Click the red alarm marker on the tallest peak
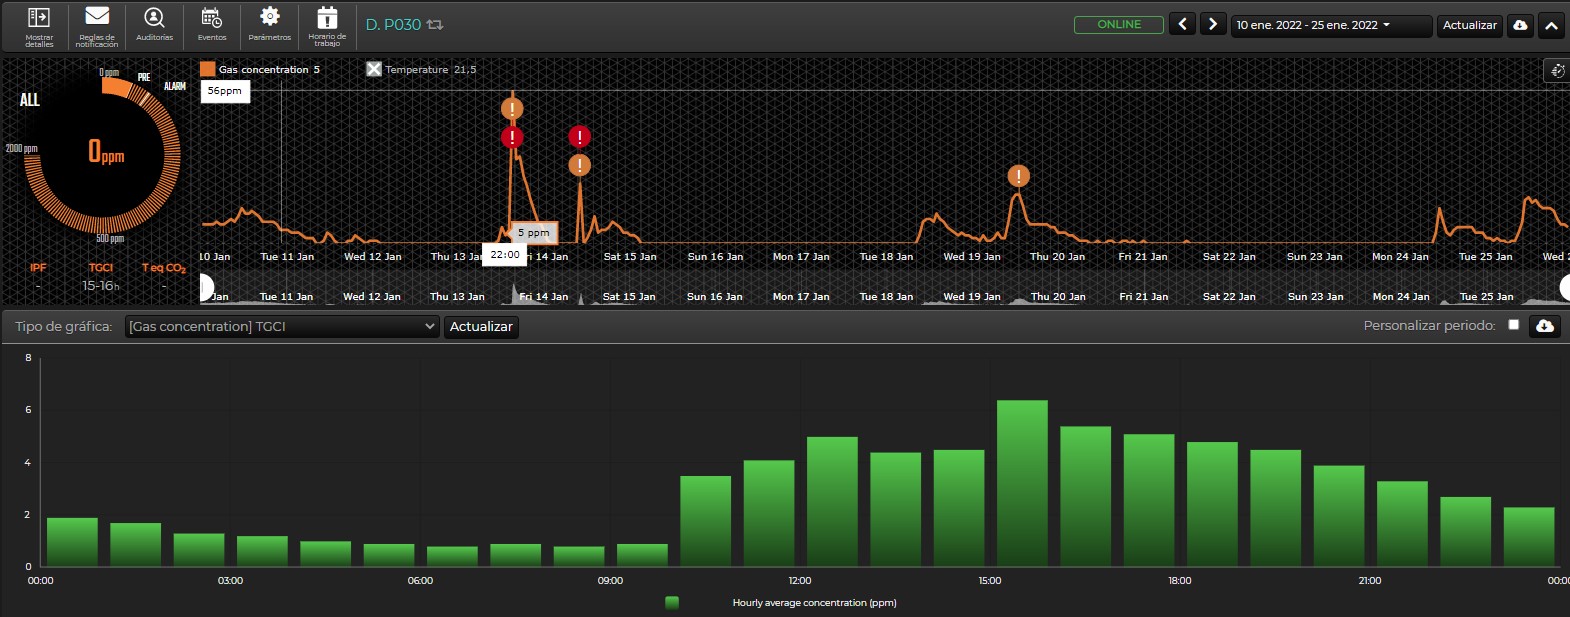1570x617 pixels. point(512,138)
